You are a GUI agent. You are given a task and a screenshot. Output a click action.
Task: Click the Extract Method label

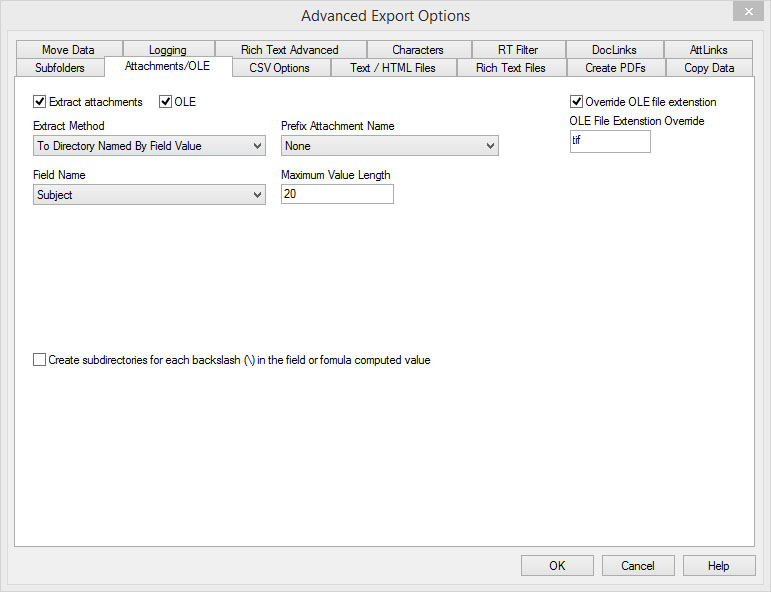69,126
